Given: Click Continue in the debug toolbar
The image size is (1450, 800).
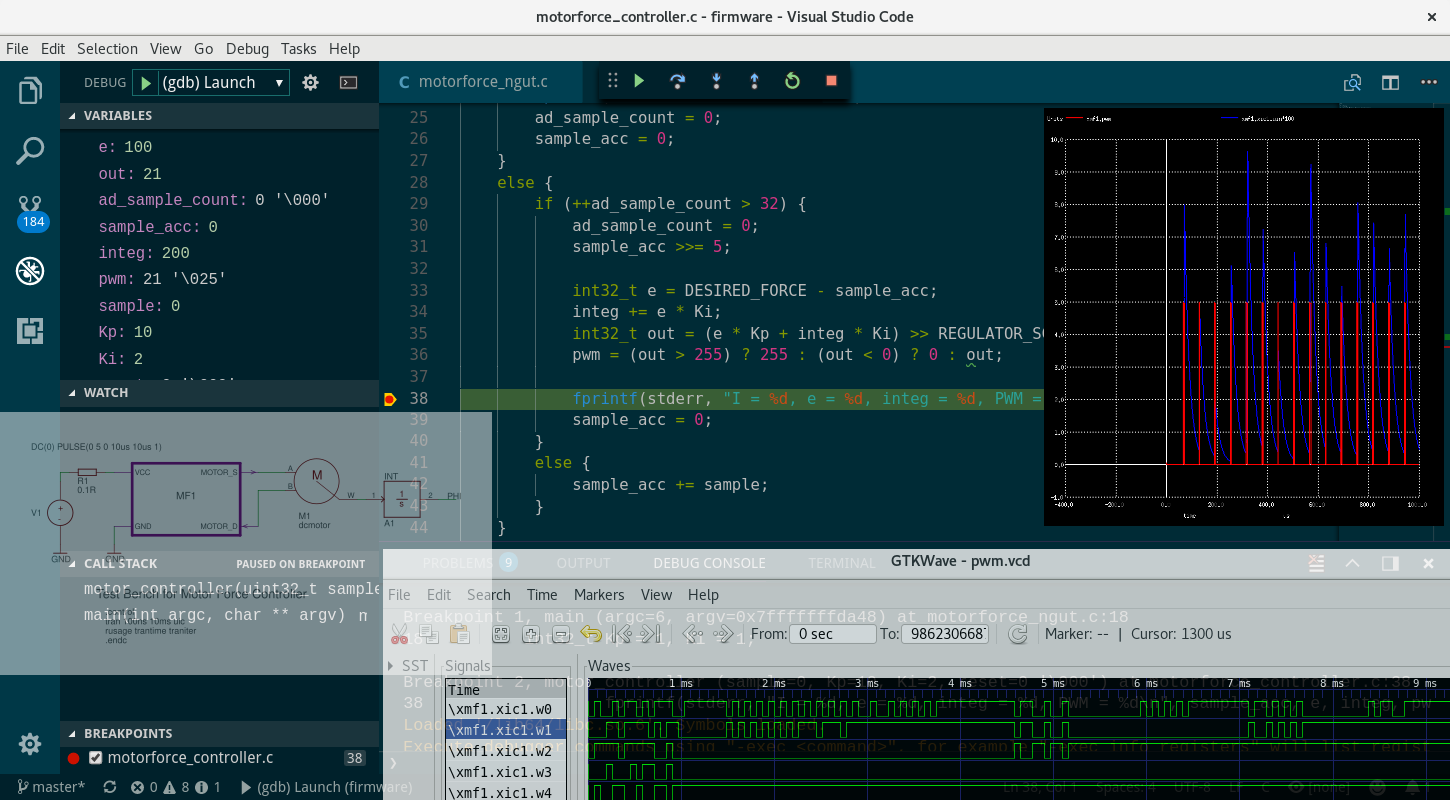Looking at the screenshot, I should click(x=640, y=81).
